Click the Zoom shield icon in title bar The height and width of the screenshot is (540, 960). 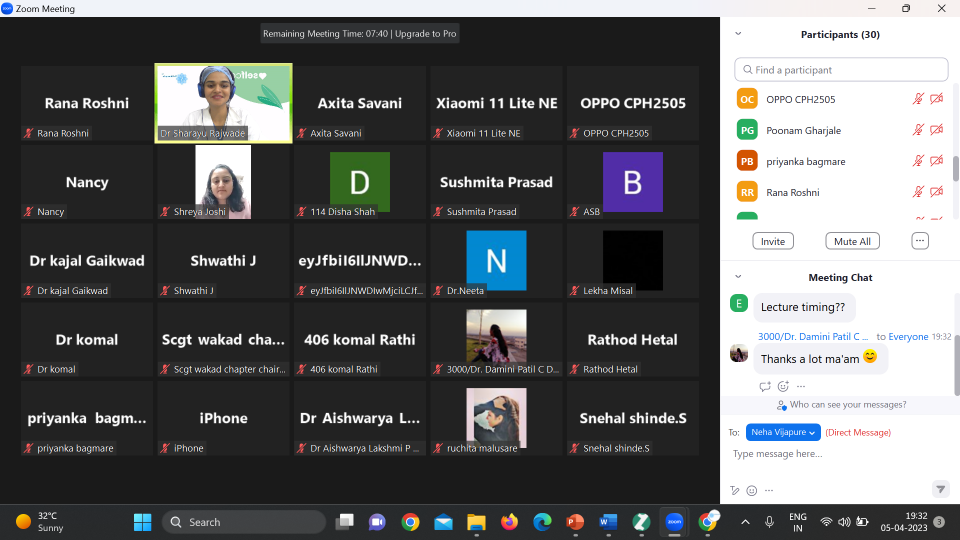[8, 9]
